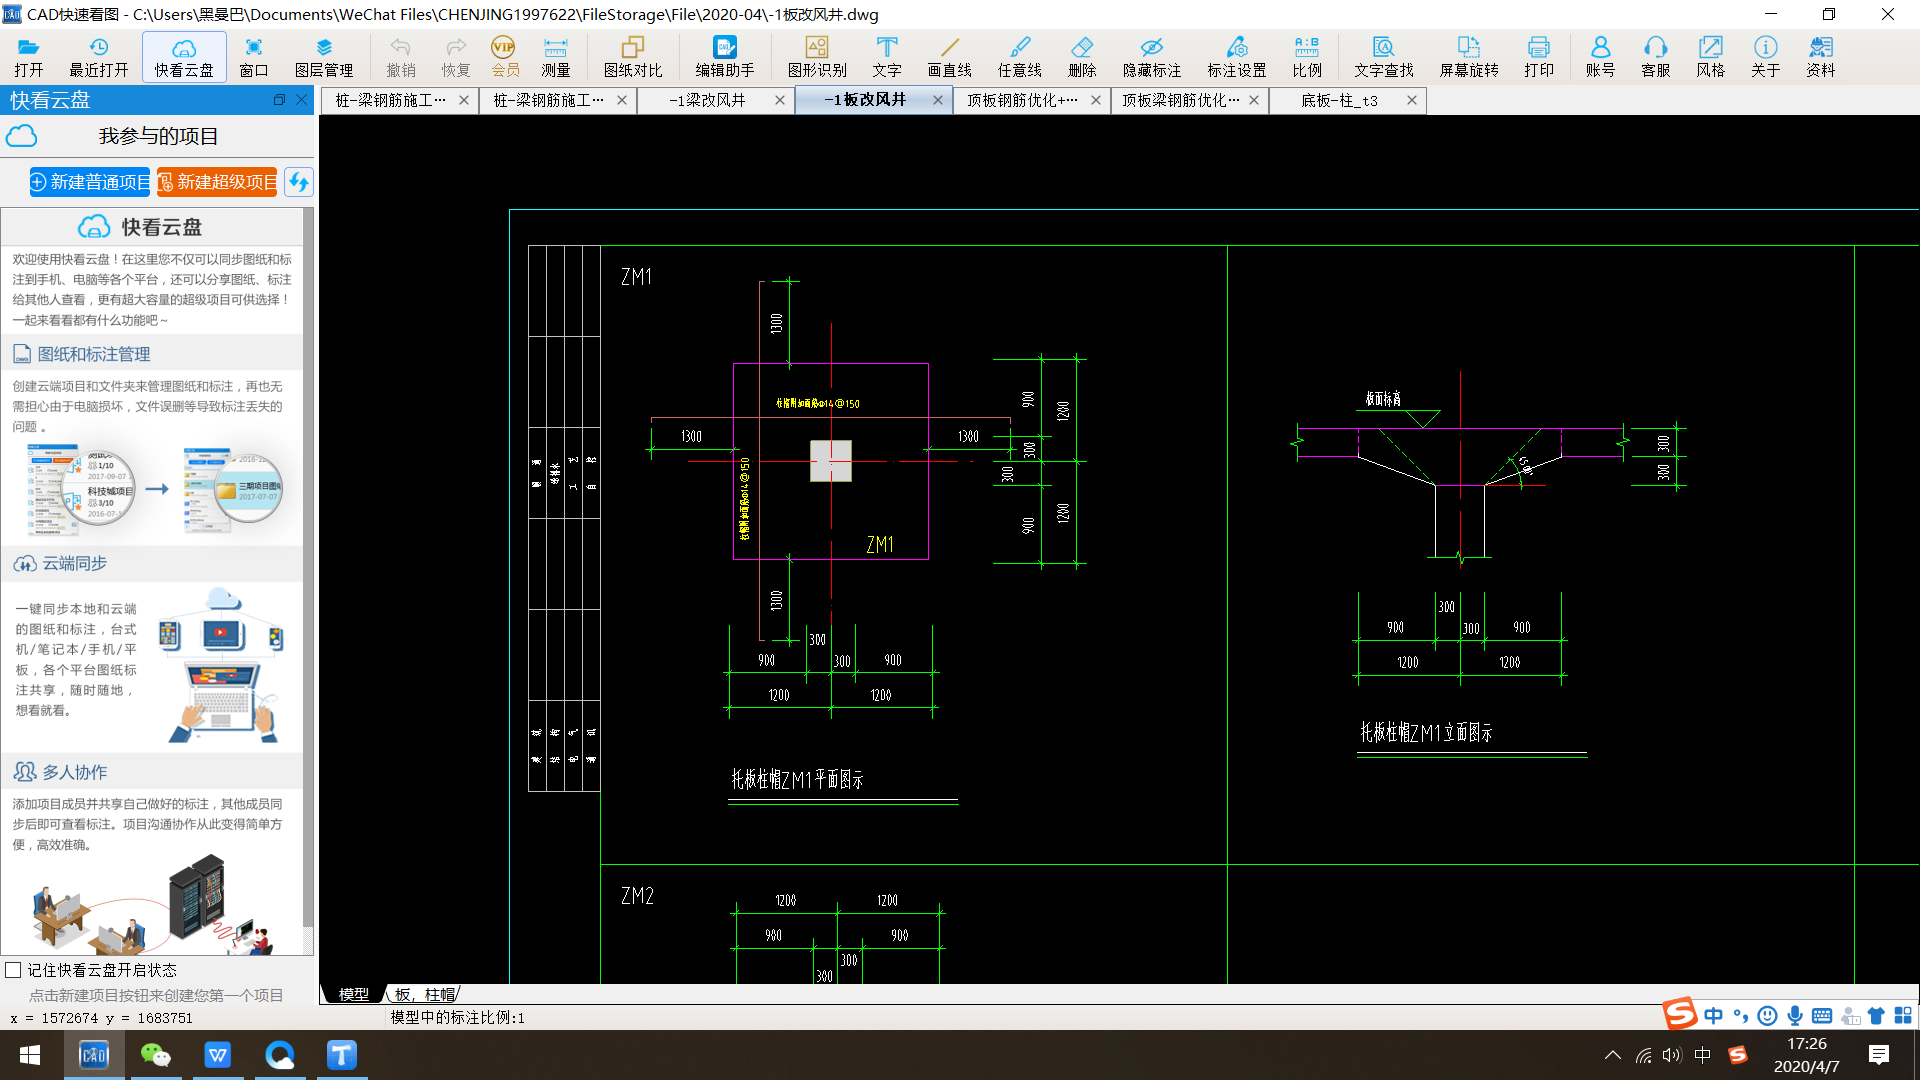The width and height of the screenshot is (1920, 1080).
Task: Click the 恢复 redo icon
Action: (456, 57)
